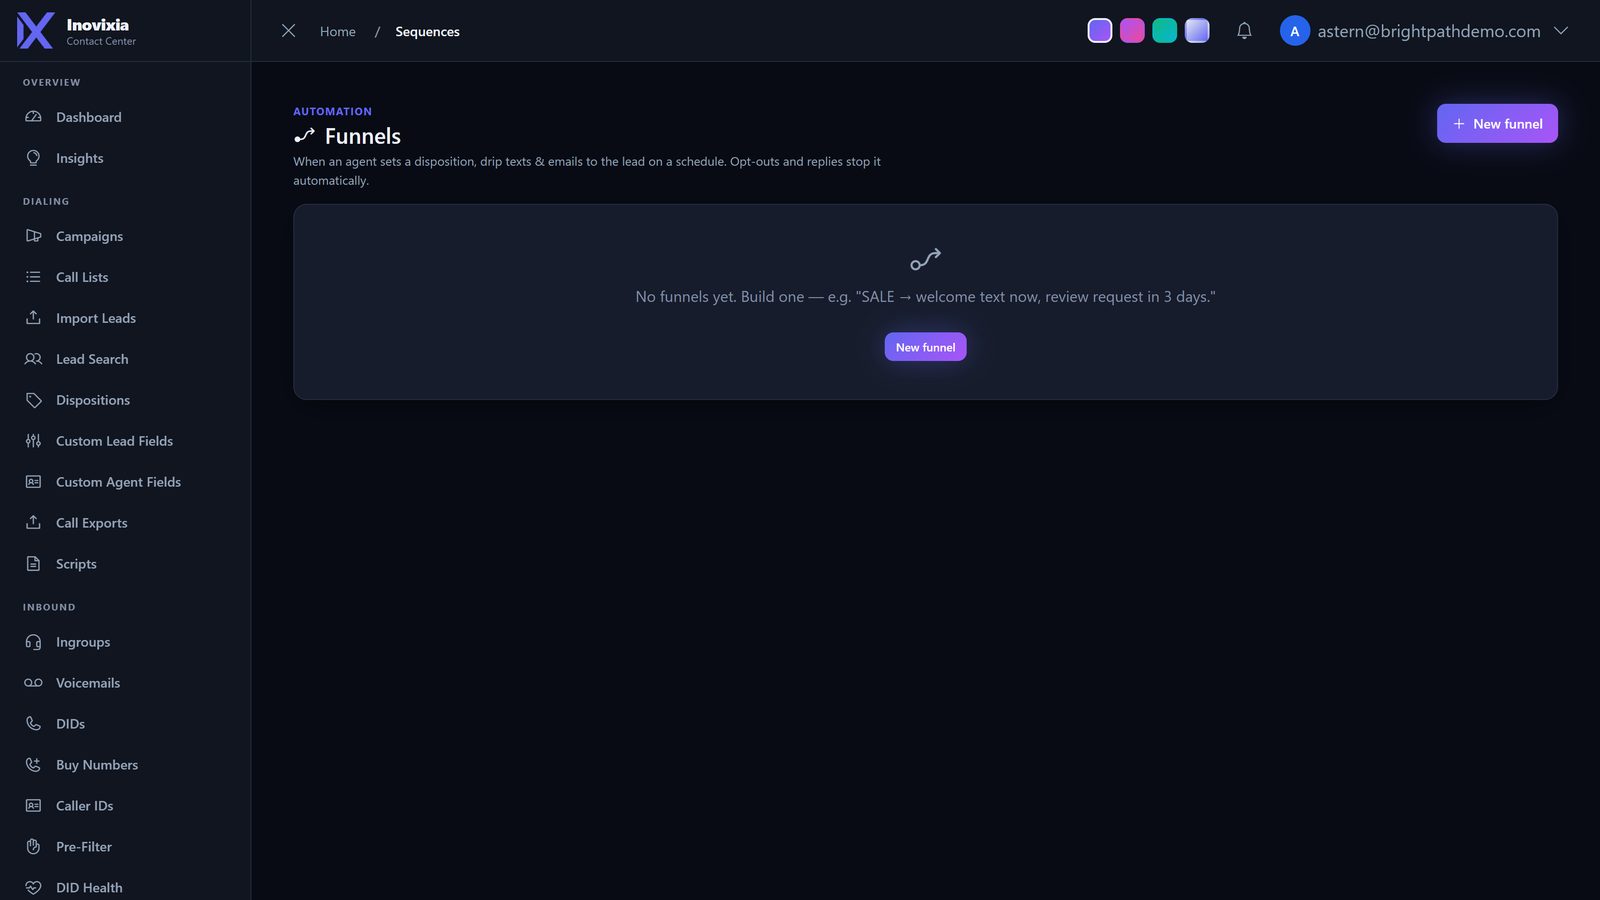Pick the purple theme swatch
The height and width of the screenshot is (900, 1600).
click(1099, 31)
